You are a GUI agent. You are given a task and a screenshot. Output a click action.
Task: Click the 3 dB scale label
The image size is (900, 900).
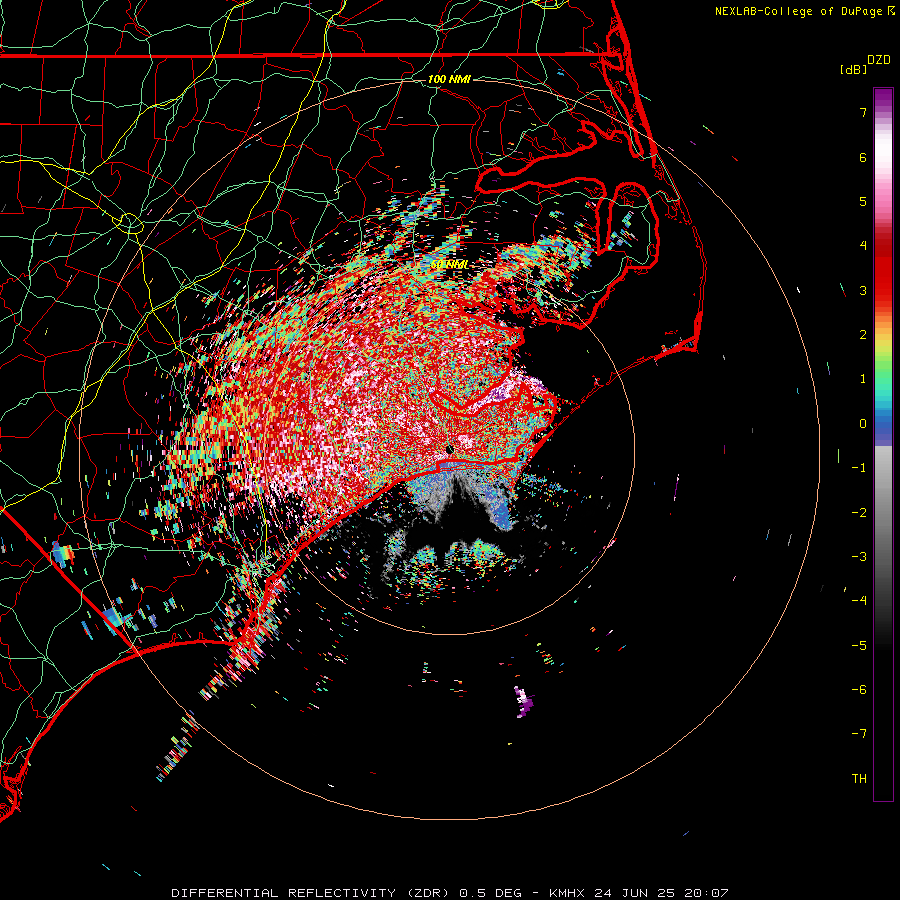863,290
